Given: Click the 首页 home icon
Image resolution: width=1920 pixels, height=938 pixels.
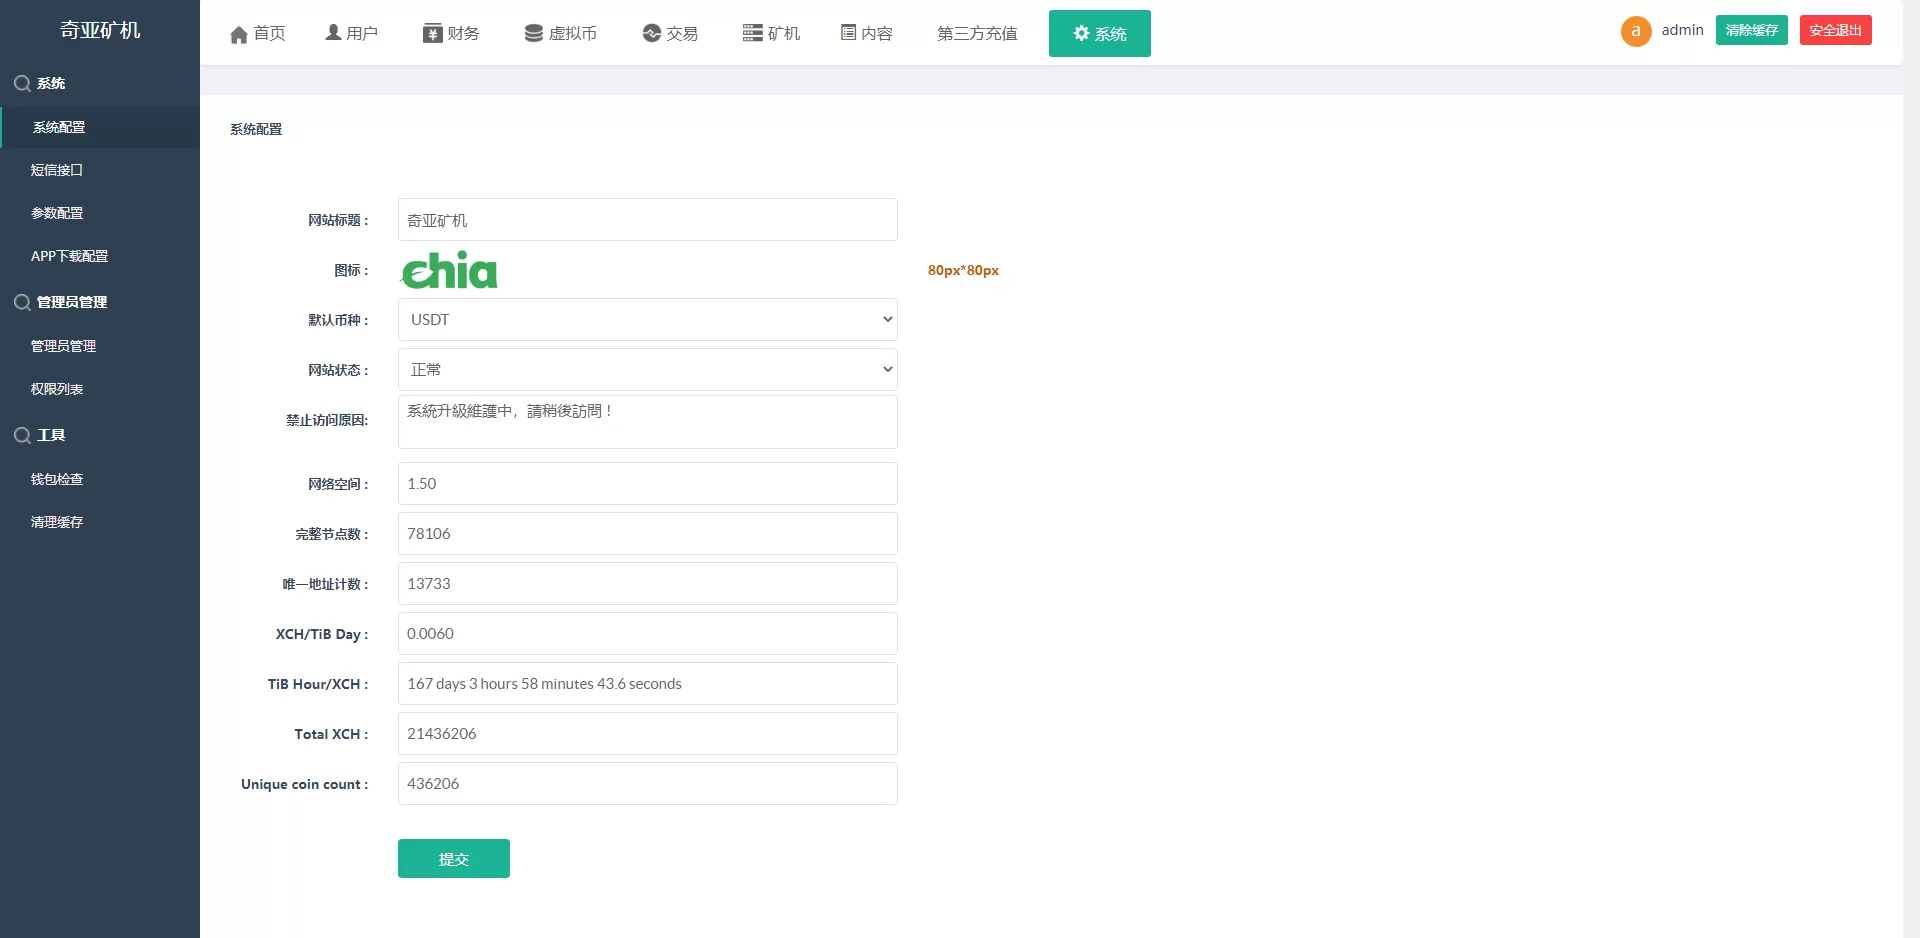Looking at the screenshot, I should click(x=239, y=33).
